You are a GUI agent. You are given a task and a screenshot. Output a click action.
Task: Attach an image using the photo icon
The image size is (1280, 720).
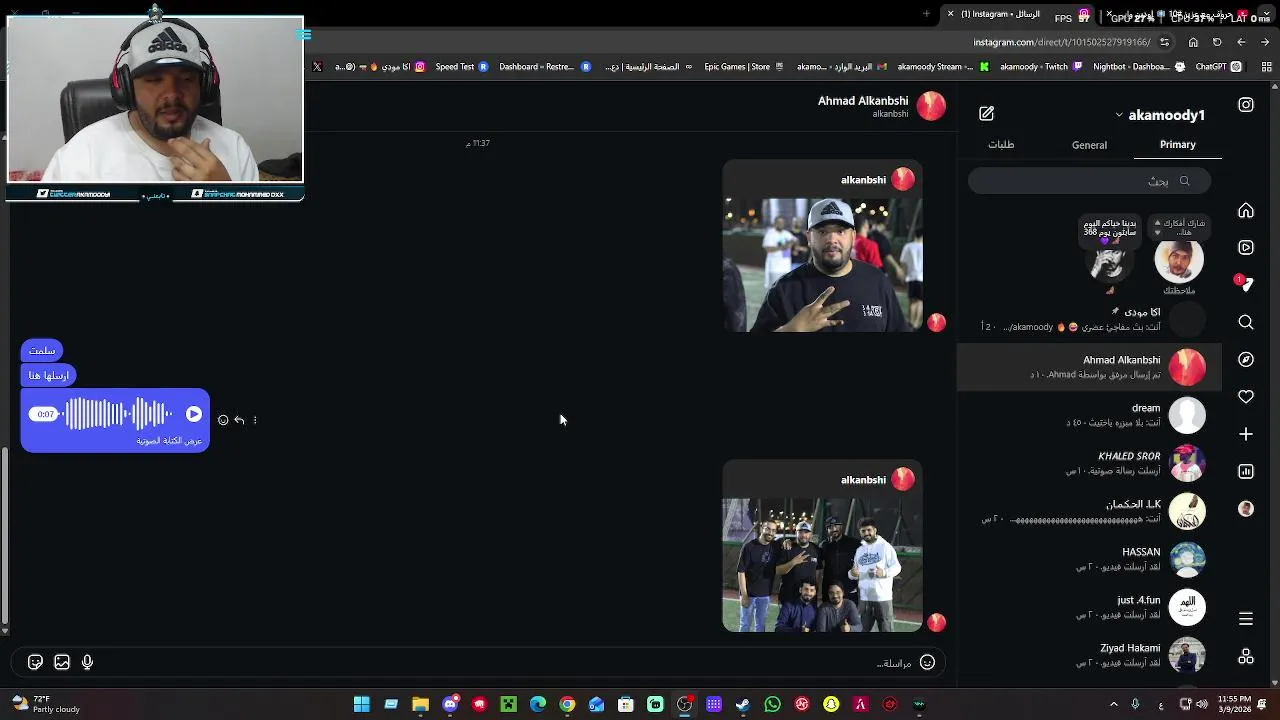click(62, 662)
